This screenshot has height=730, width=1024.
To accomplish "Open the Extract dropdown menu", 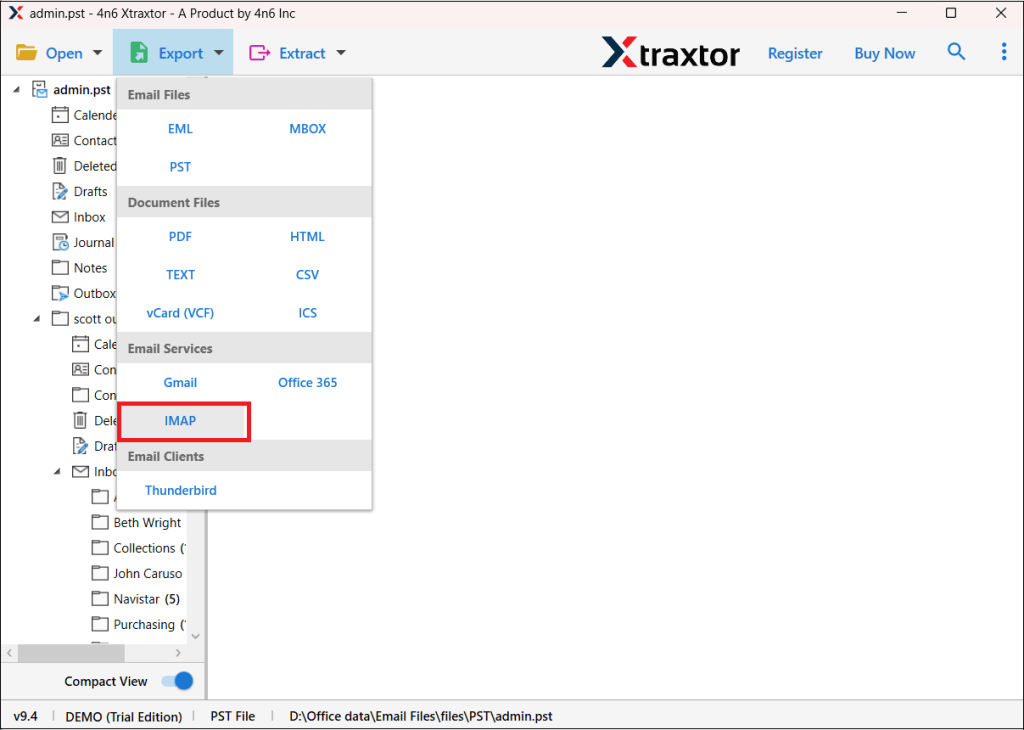I will pyautogui.click(x=297, y=51).
